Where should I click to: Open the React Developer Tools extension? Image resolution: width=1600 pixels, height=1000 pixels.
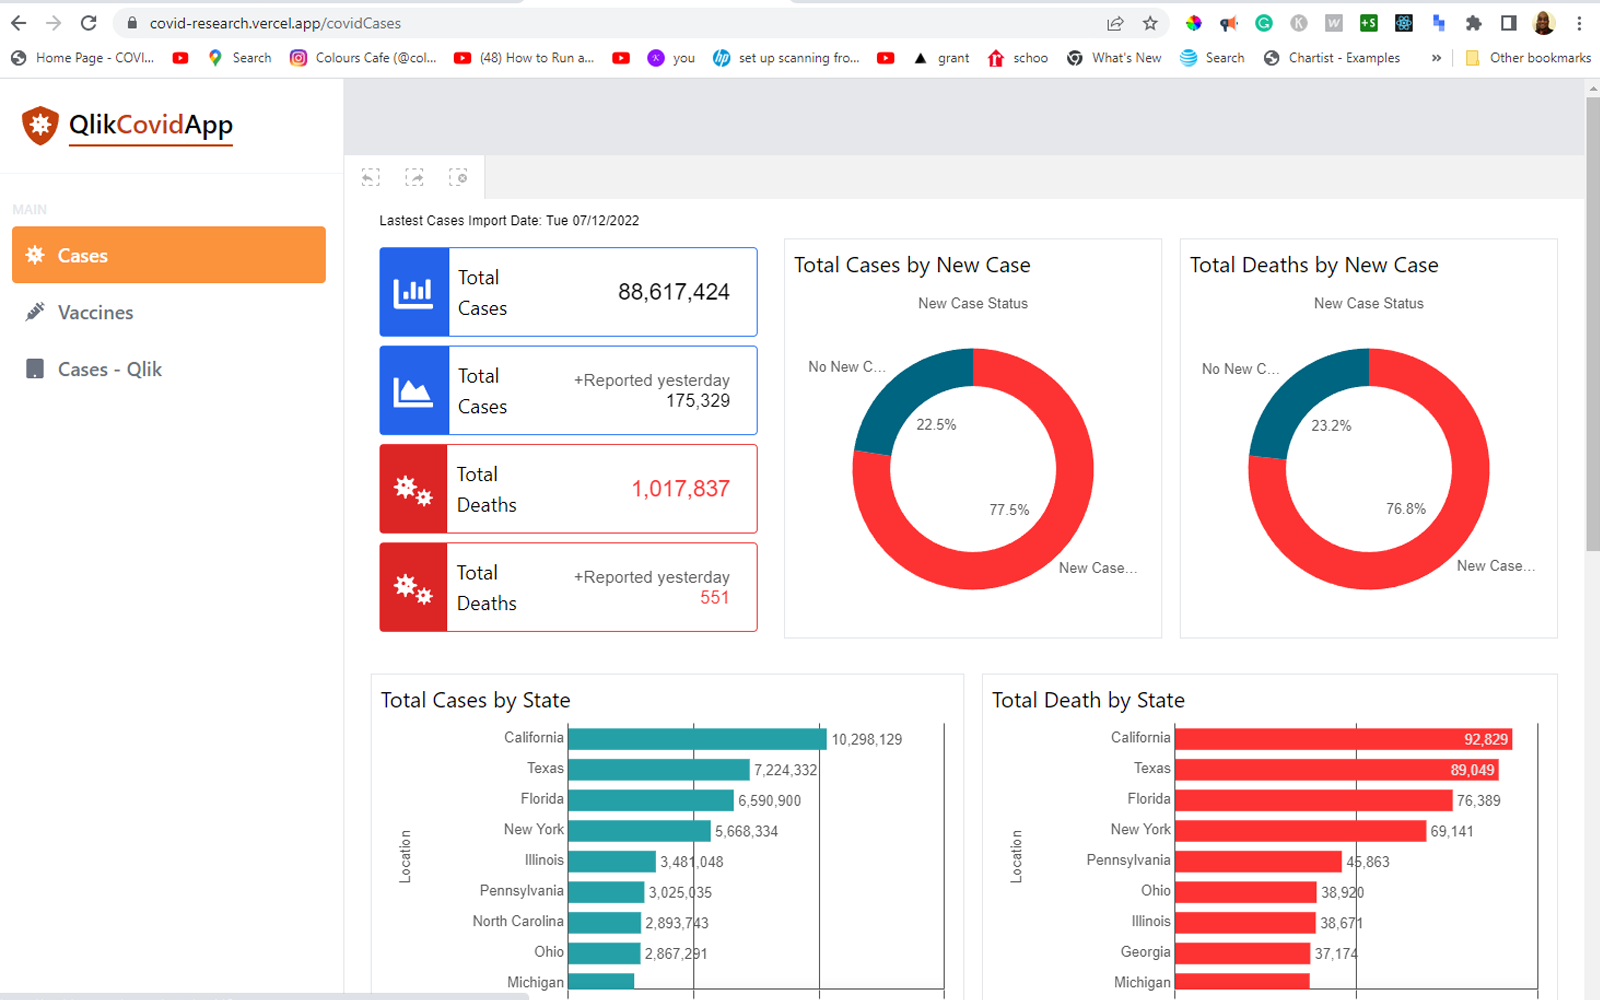(1404, 23)
